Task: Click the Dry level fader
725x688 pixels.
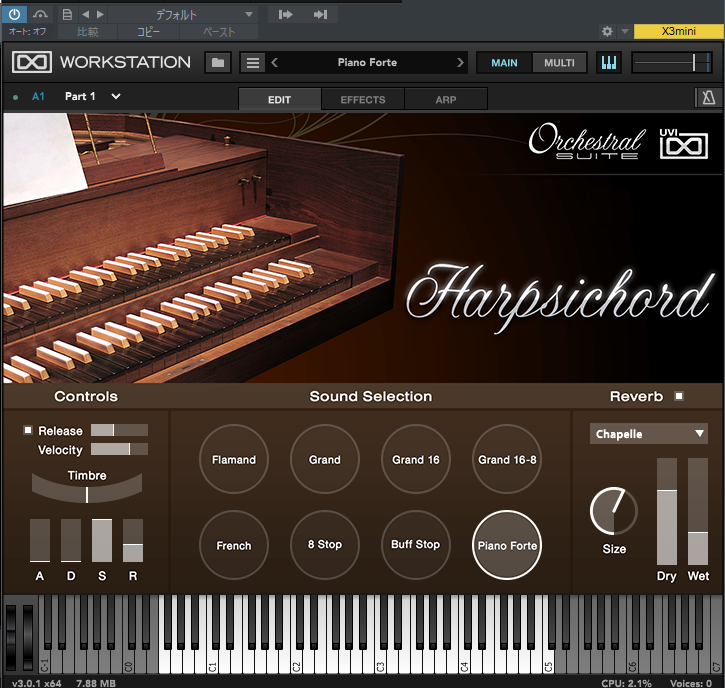Action: coord(667,511)
